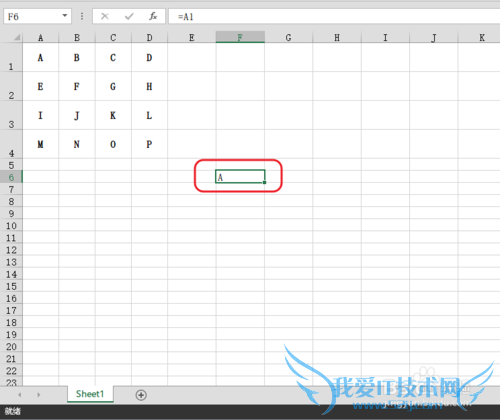Click the Select All corner triangle
Viewport: 500px width, 420px height.
pyautogui.click(x=16, y=38)
